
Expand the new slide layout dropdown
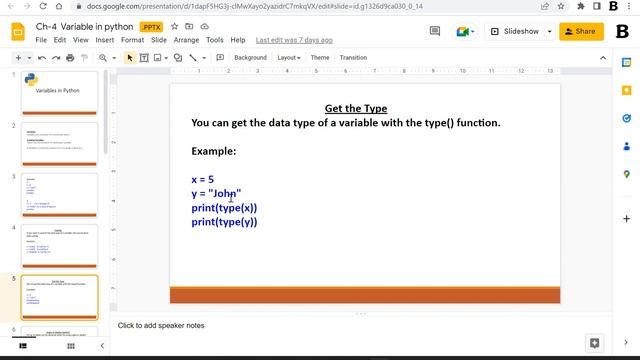coord(29,58)
